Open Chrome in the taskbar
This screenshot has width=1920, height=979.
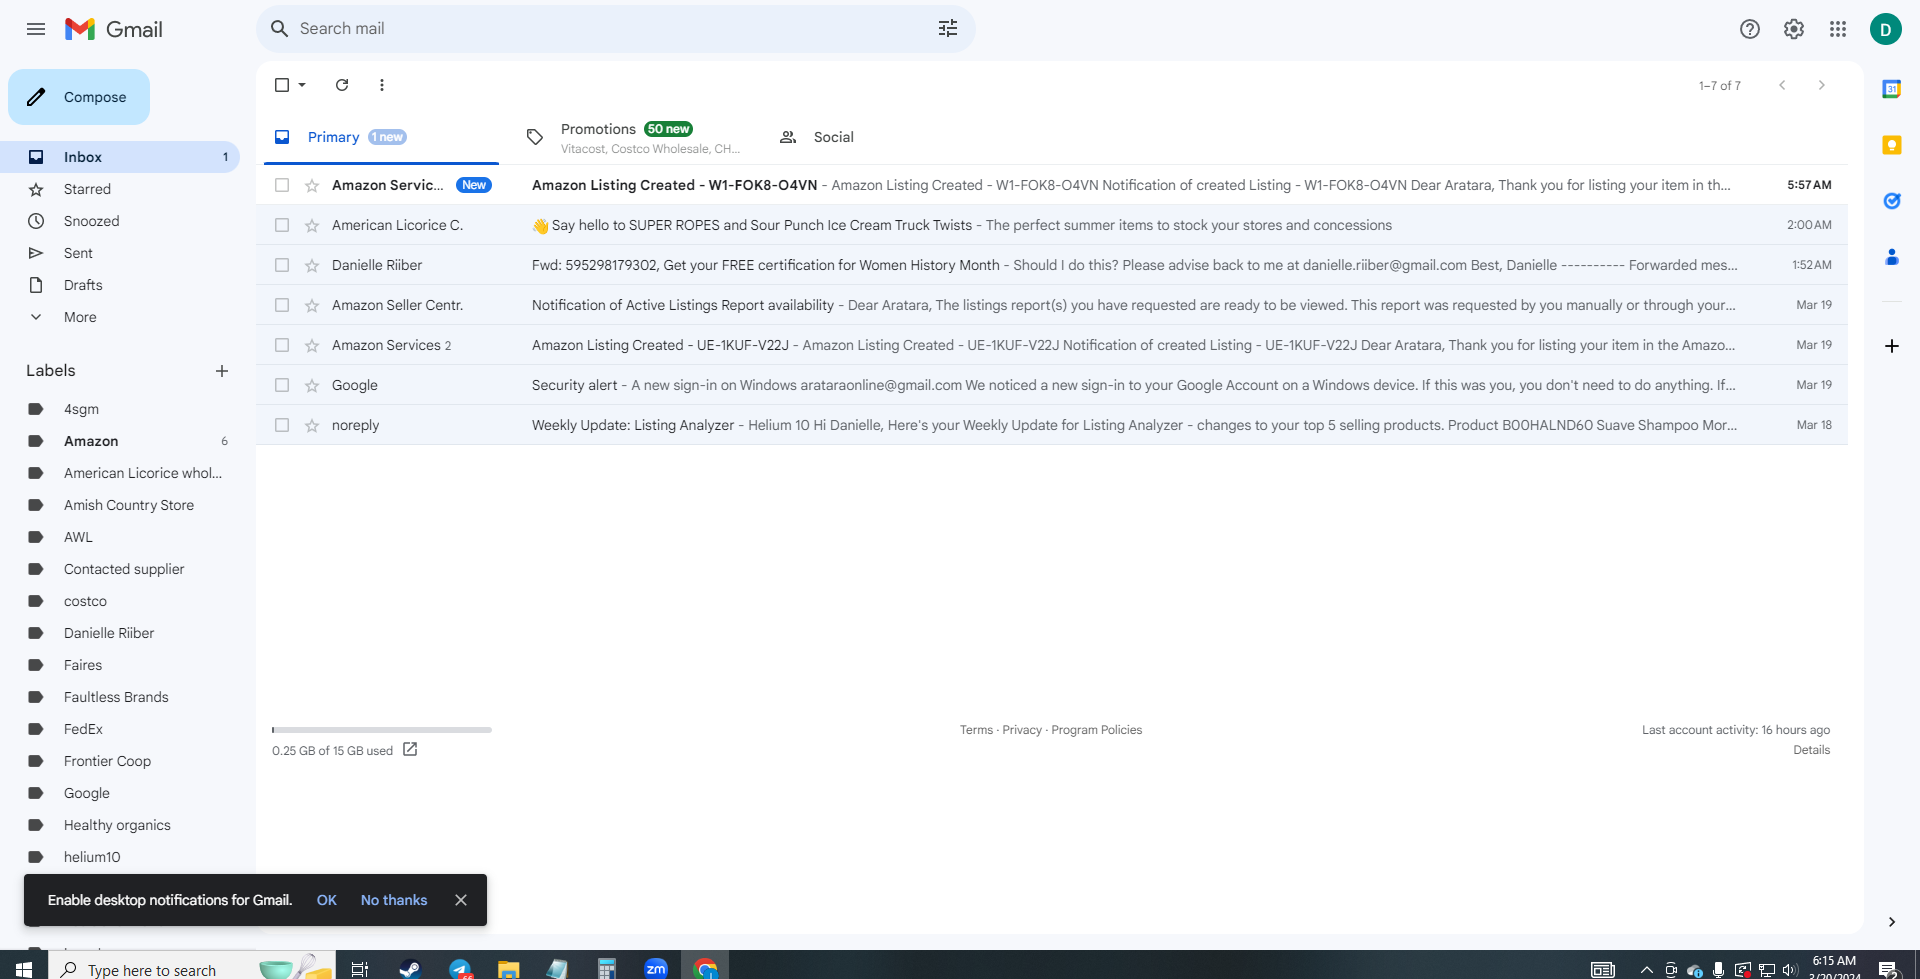click(x=706, y=968)
